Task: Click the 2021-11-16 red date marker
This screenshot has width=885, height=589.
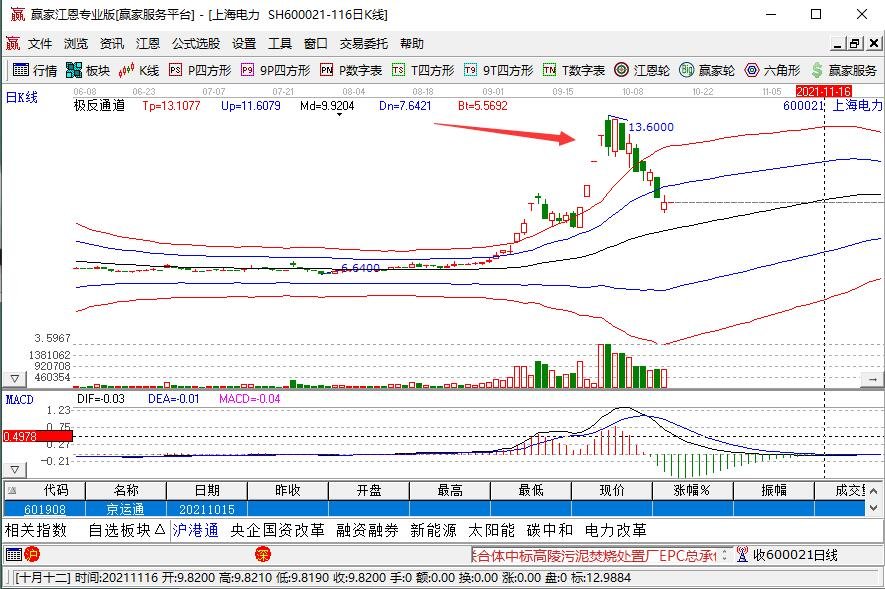Action: tap(823, 91)
